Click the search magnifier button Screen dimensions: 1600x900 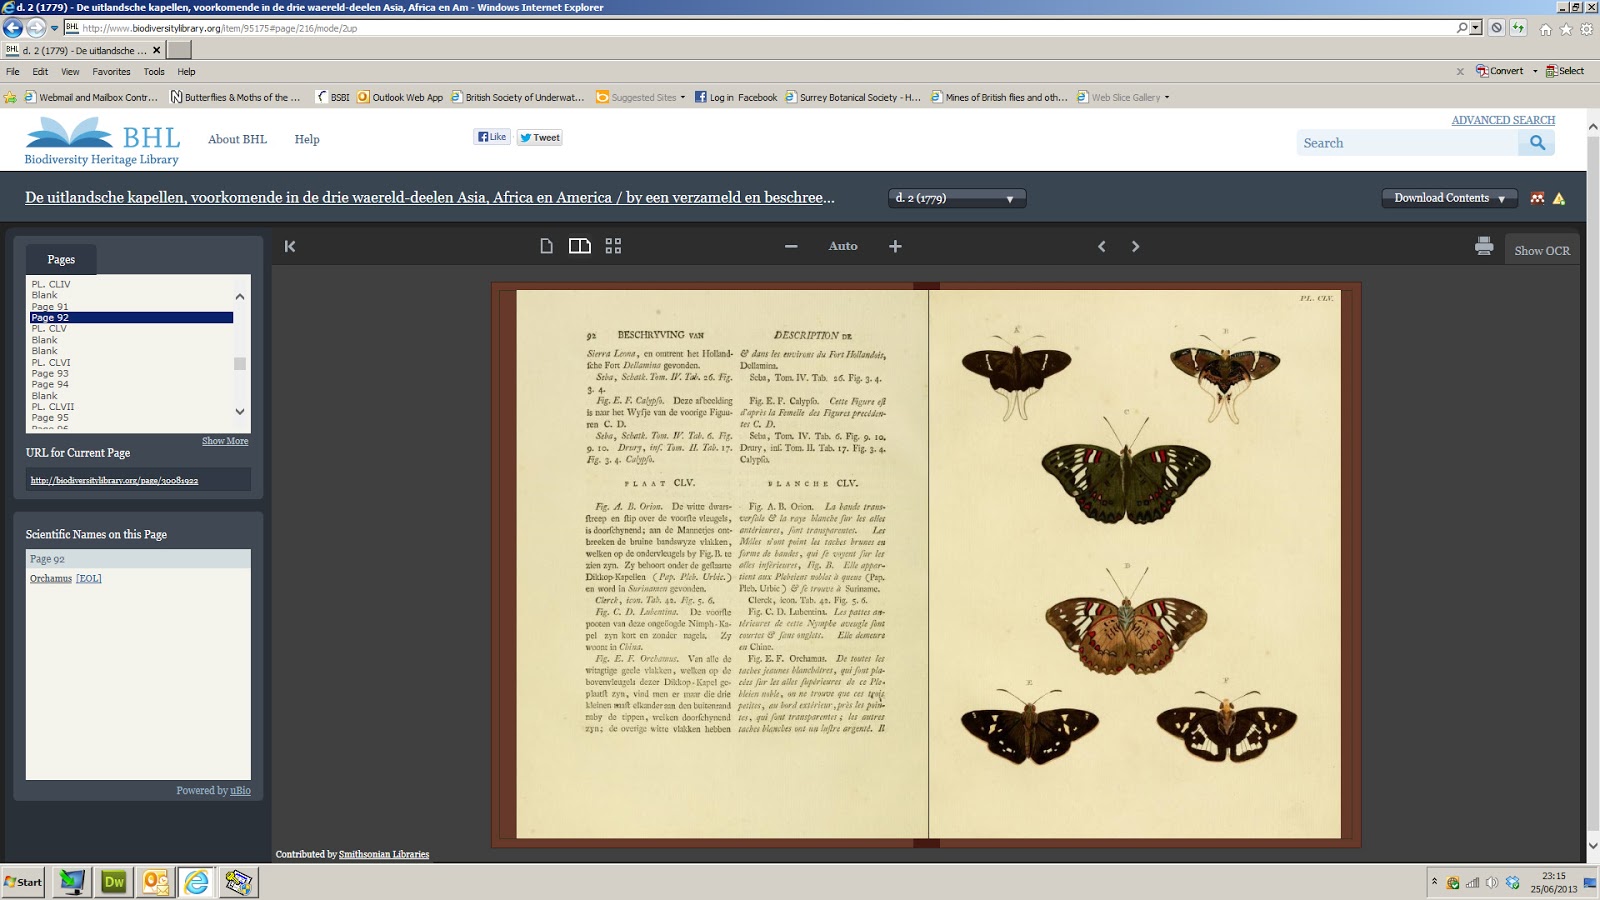click(x=1537, y=143)
